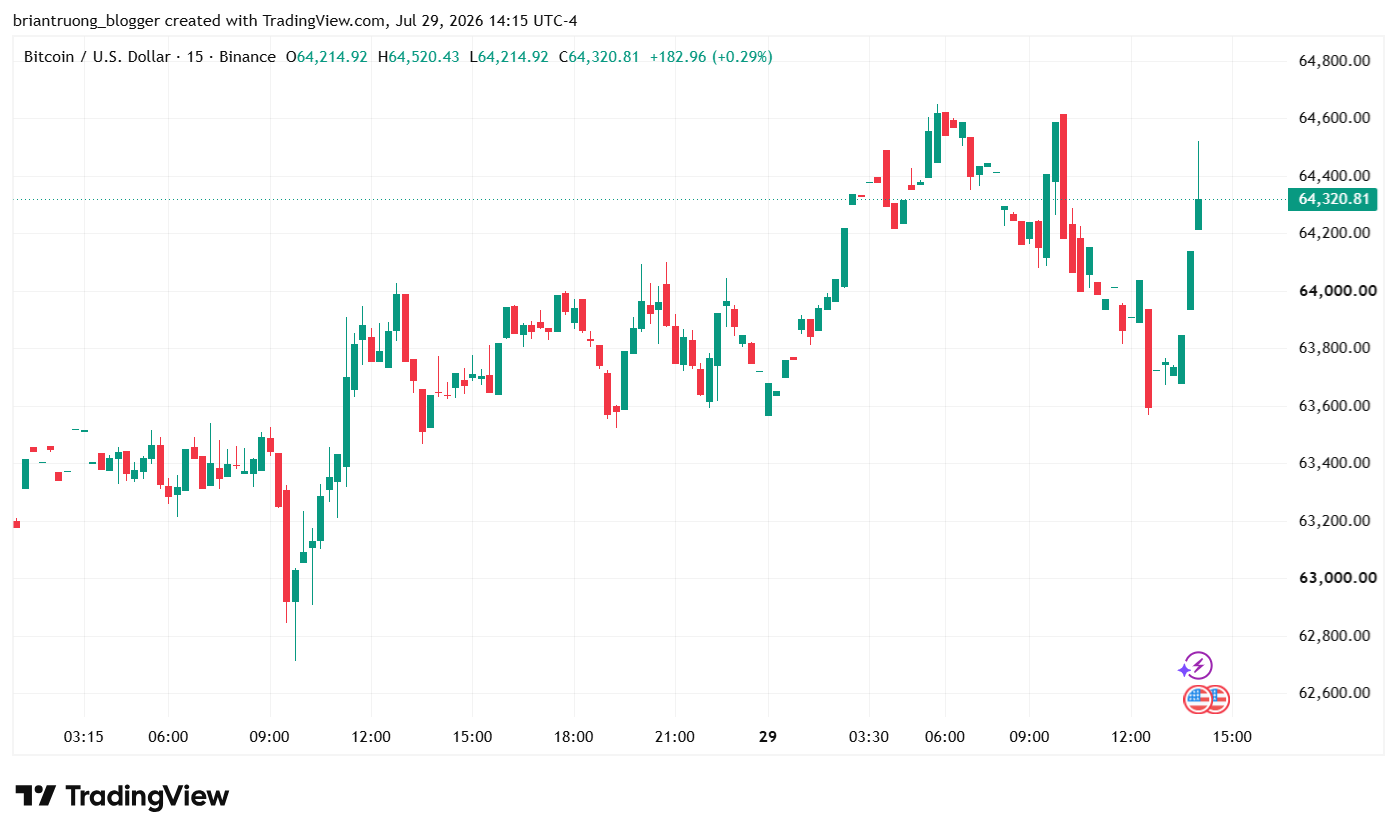
Task: Open the fully visible US flag event marker
Action: pyautogui.click(x=1197, y=699)
